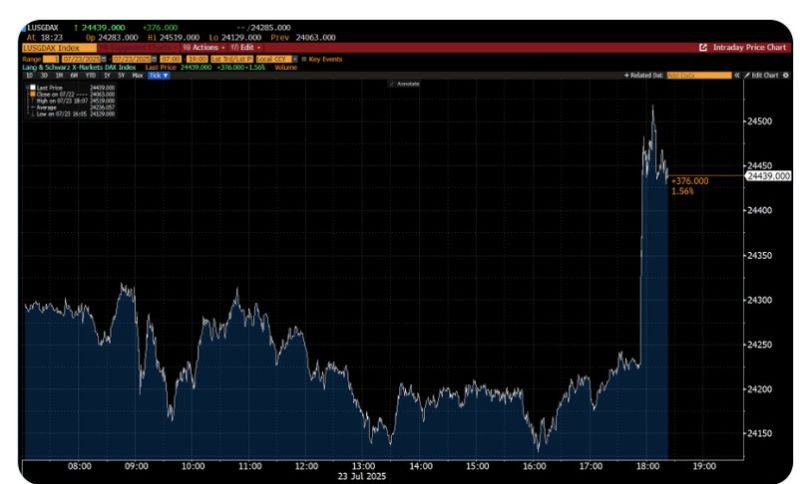Click the 24439.000 last-price axis label
The height and width of the screenshot is (484, 800).
pyautogui.click(x=768, y=176)
